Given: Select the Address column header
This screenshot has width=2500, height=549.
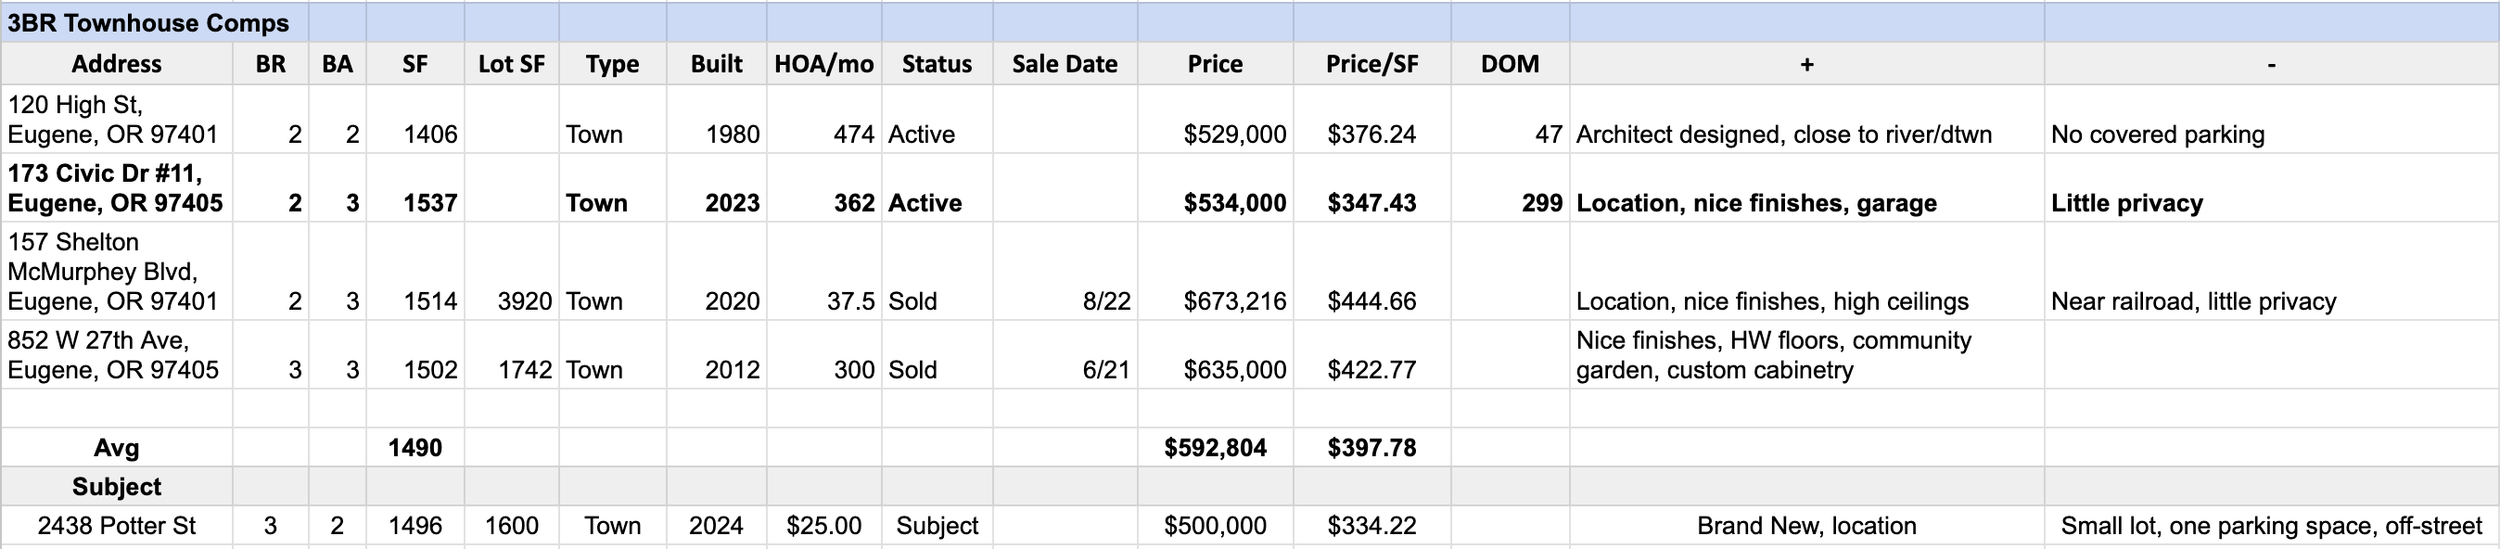Looking at the screenshot, I should click(x=116, y=64).
